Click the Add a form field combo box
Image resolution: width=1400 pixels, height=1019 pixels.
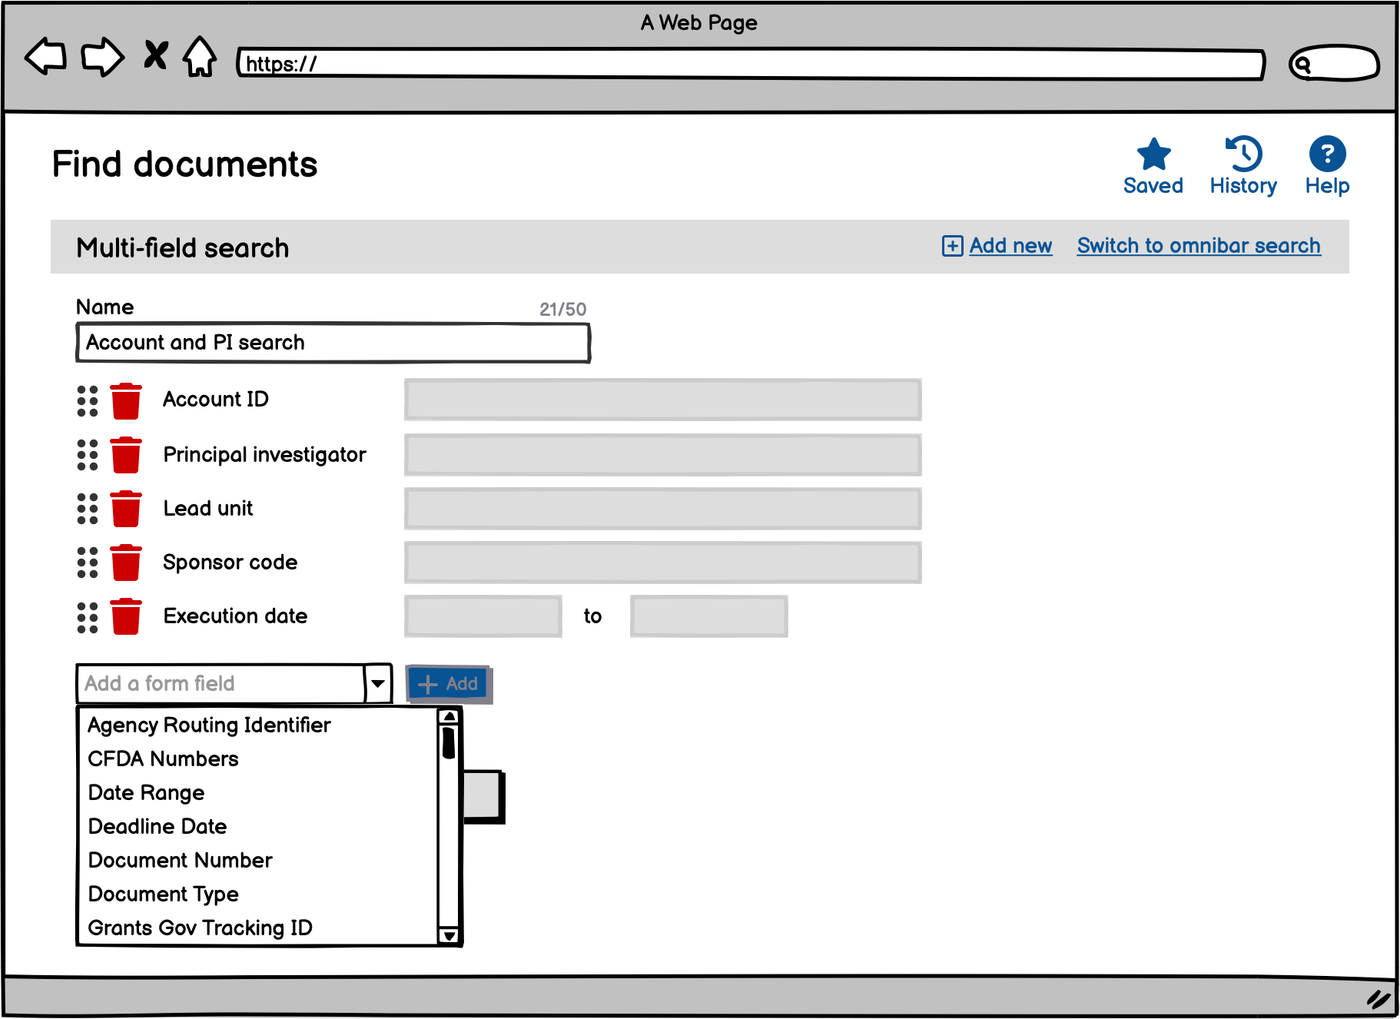[234, 684]
